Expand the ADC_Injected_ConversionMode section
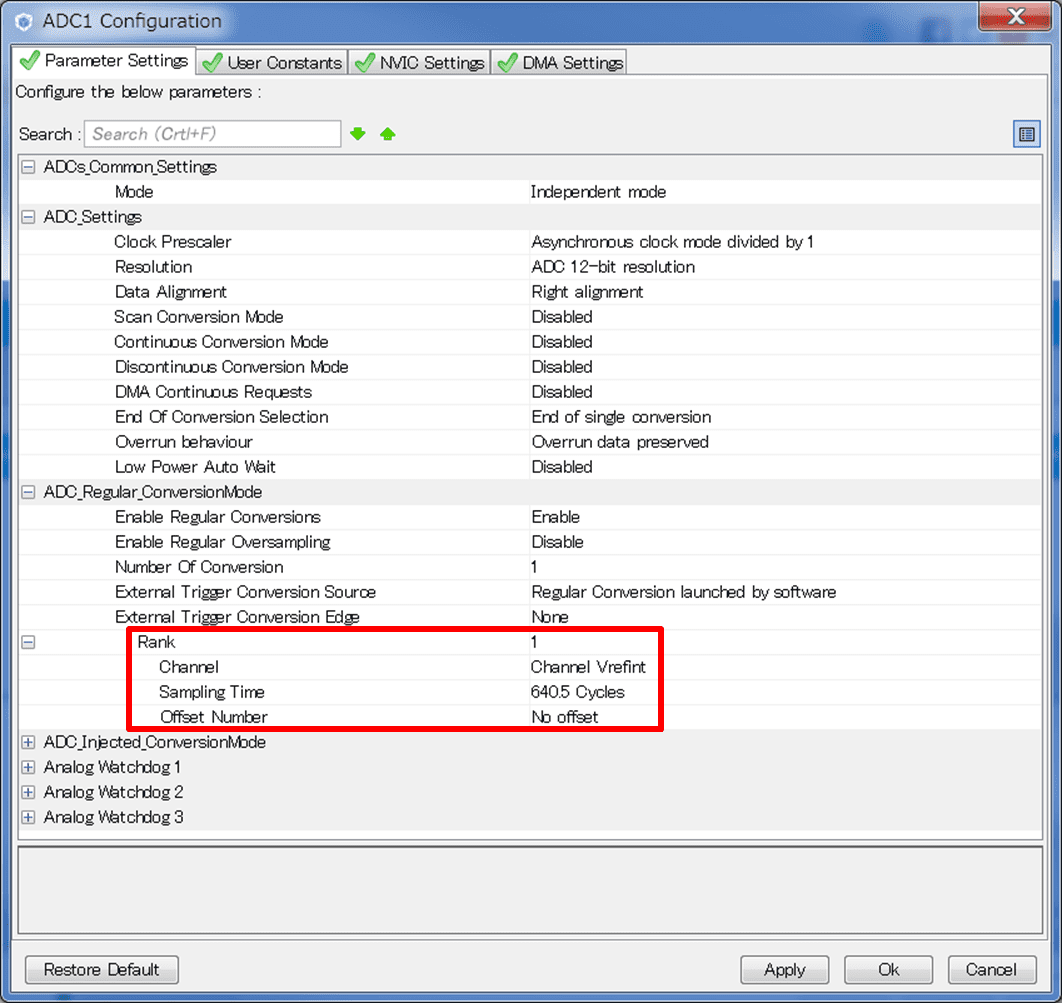This screenshot has height=1003, width=1062. click(28, 742)
